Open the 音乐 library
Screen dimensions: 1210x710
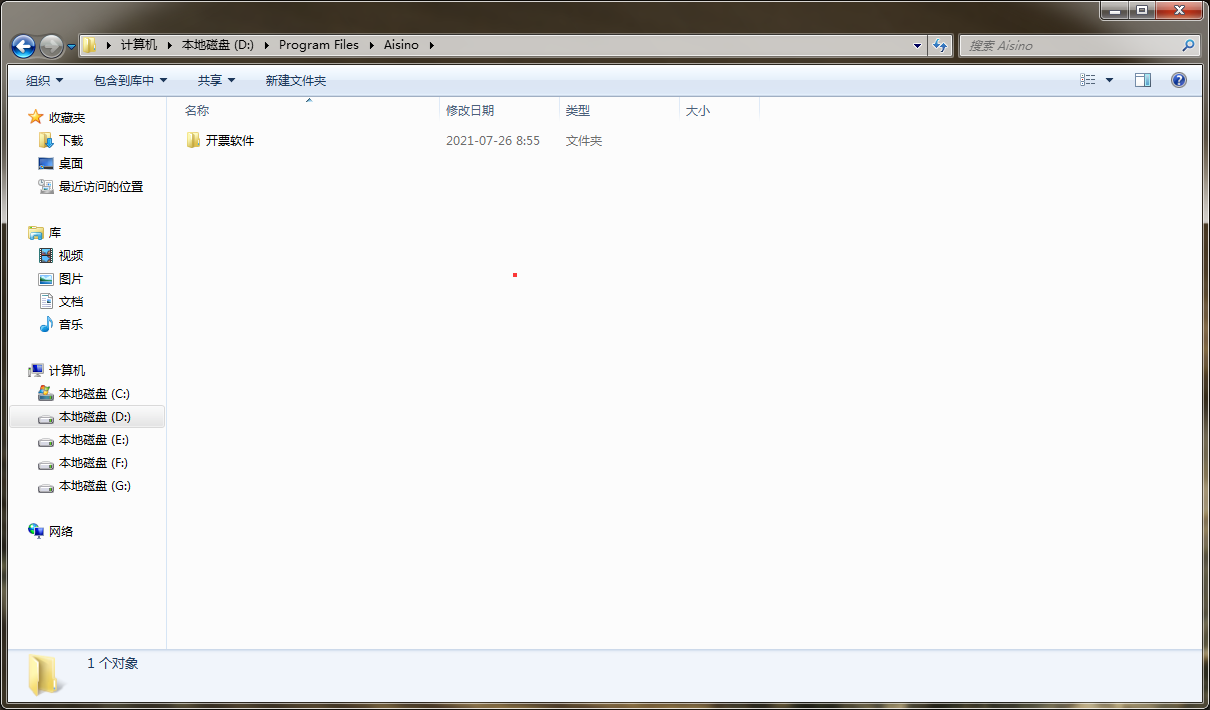point(71,325)
